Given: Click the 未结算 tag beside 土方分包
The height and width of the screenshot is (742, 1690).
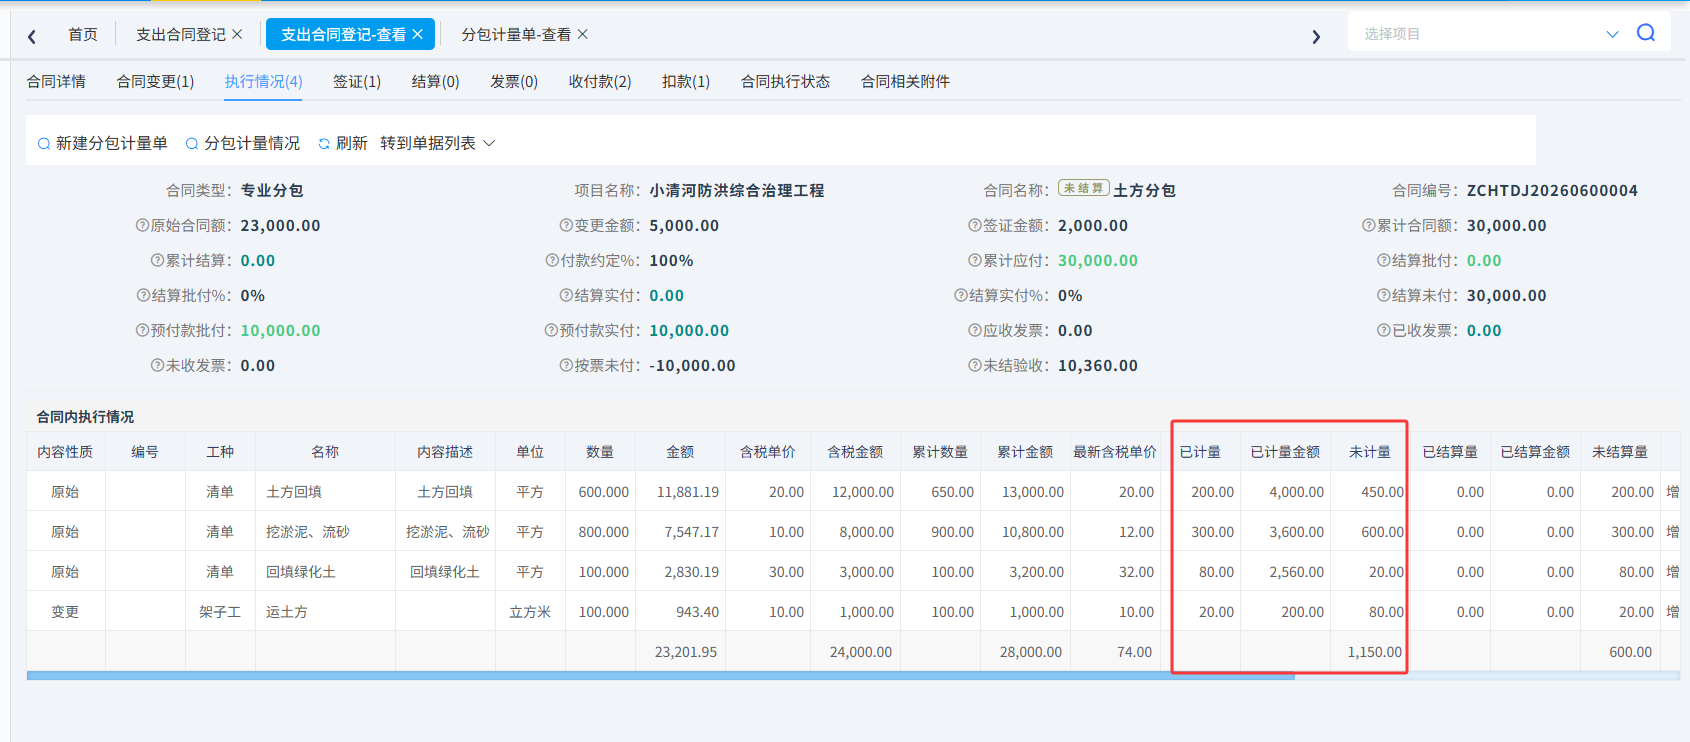Looking at the screenshot, I should click(x=1084, y=188).
